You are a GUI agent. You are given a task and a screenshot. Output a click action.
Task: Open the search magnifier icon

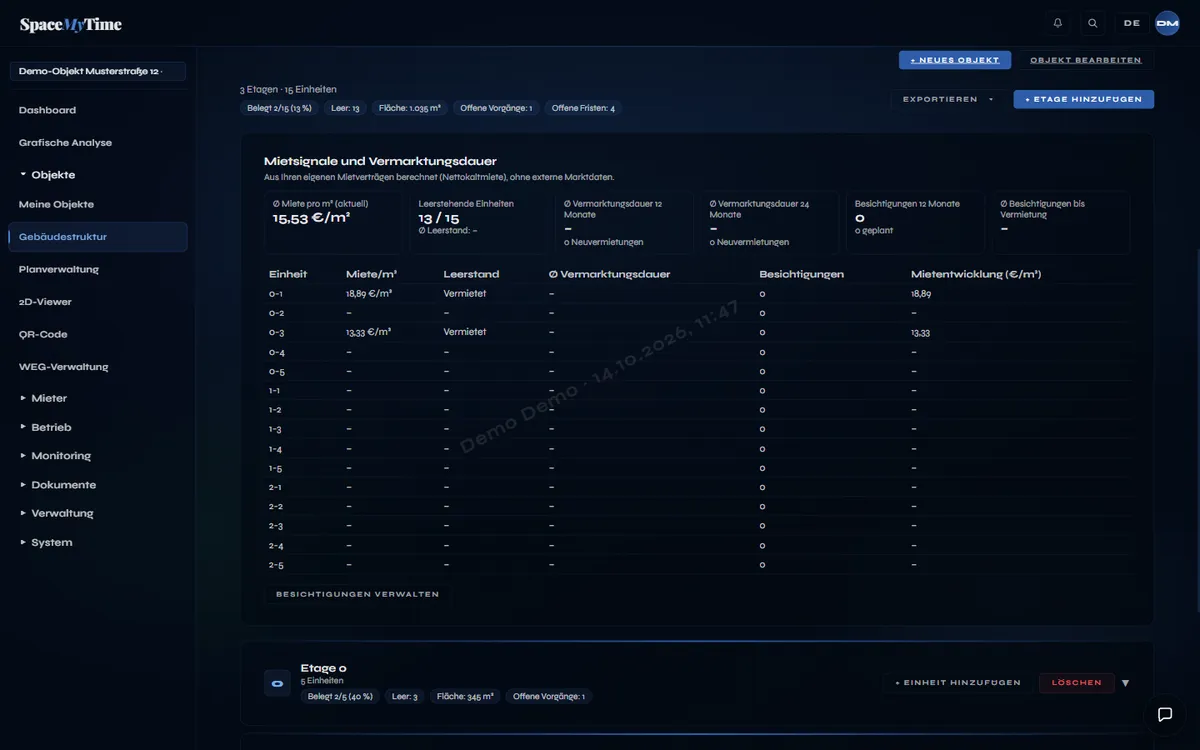[1093, 23]
